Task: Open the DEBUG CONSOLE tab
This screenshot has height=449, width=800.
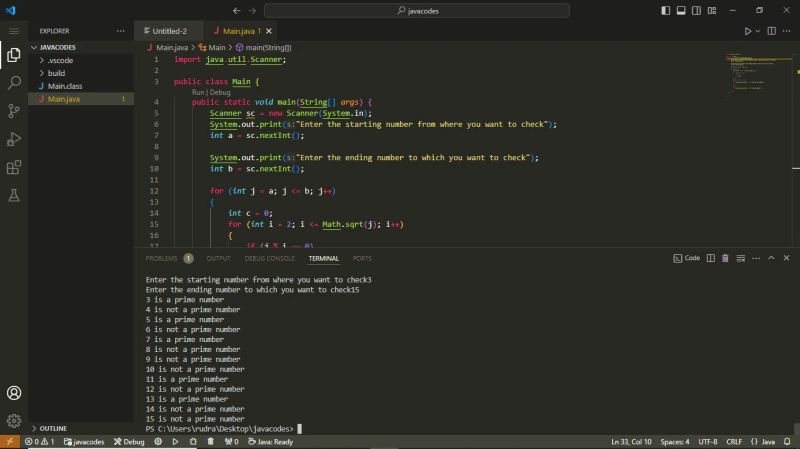Action: 269,259
